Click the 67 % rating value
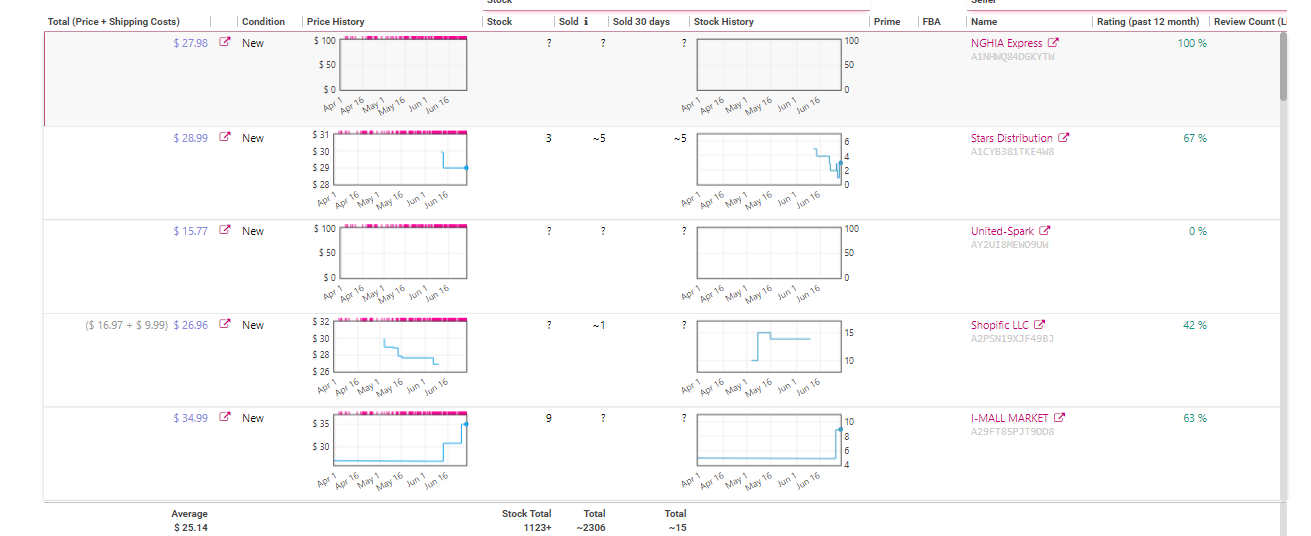The height and width of the screenshot is (536, 1311). coord(1195,138)
